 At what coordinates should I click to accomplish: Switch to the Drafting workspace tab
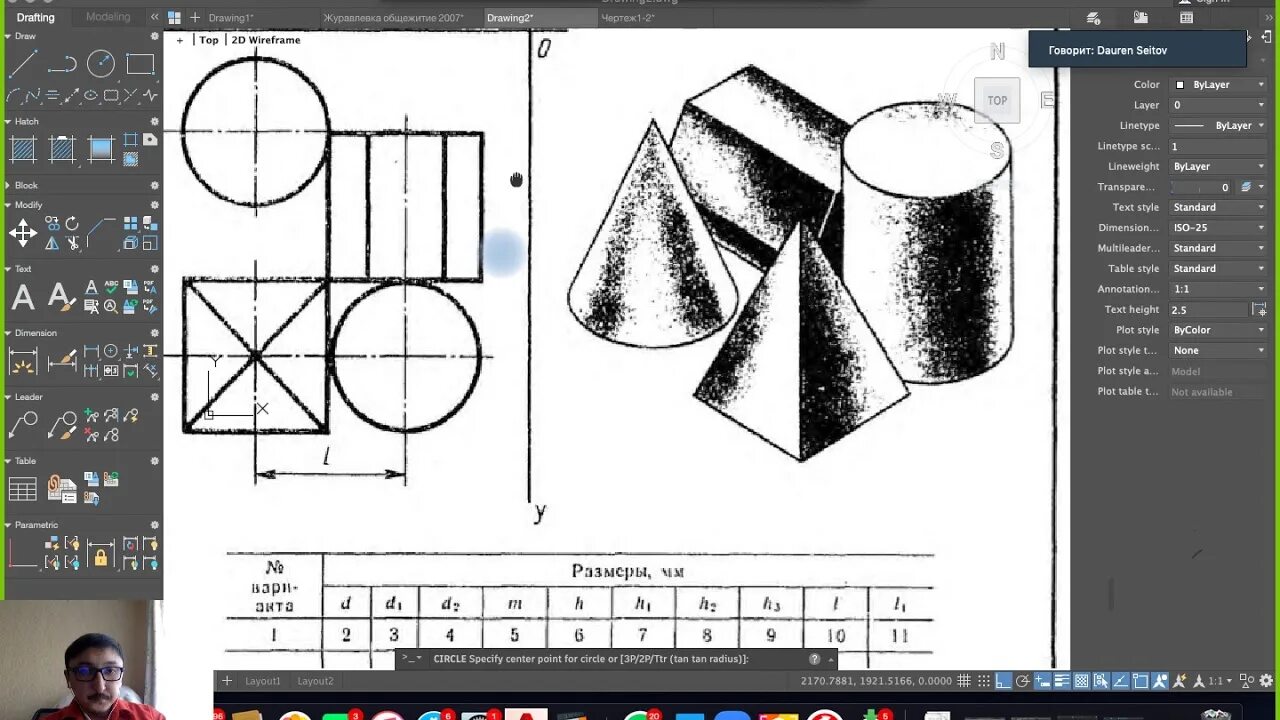(x=36, y=17)
